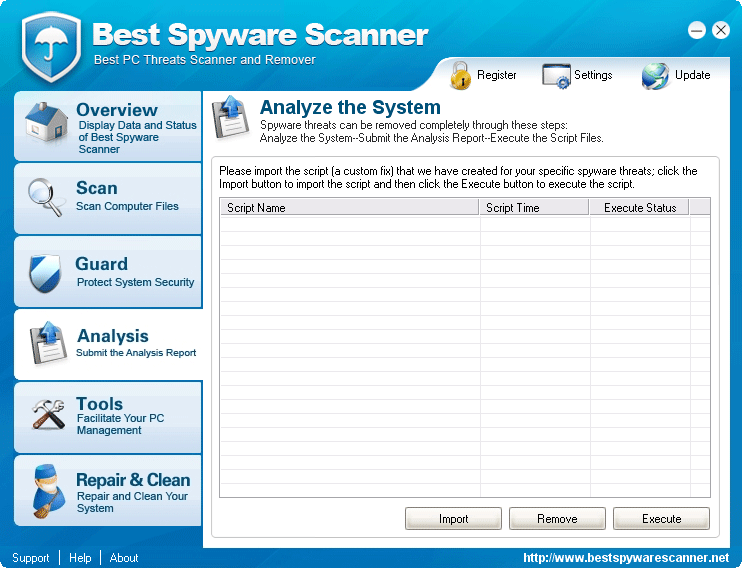The image size is (742, 568).
Task: Switch to the Overview section
Action: click(x=108, y=126)
